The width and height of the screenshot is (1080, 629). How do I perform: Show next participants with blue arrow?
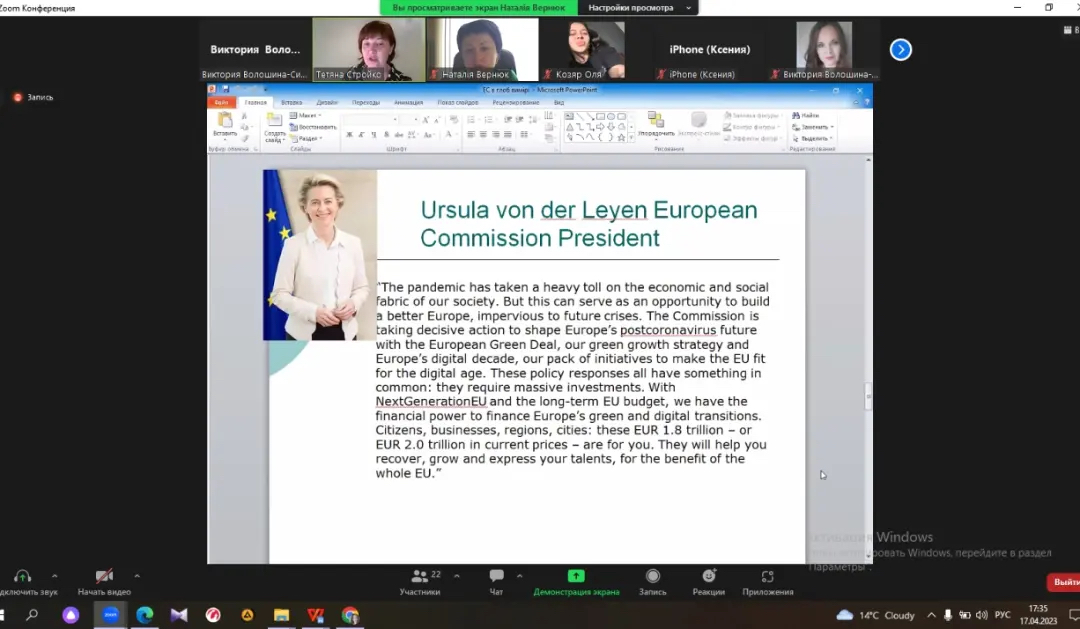pos(901,49)
